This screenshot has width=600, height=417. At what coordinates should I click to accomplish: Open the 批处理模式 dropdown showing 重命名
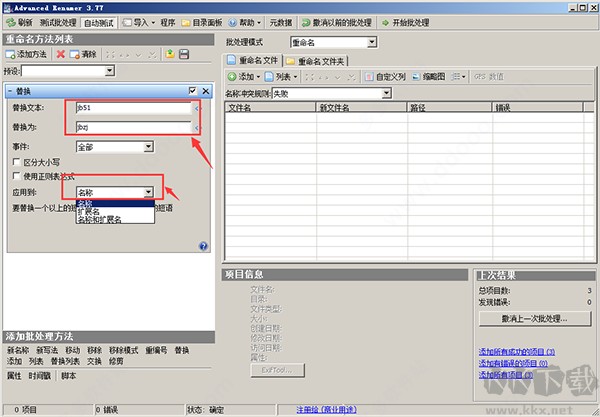point(372,42)
